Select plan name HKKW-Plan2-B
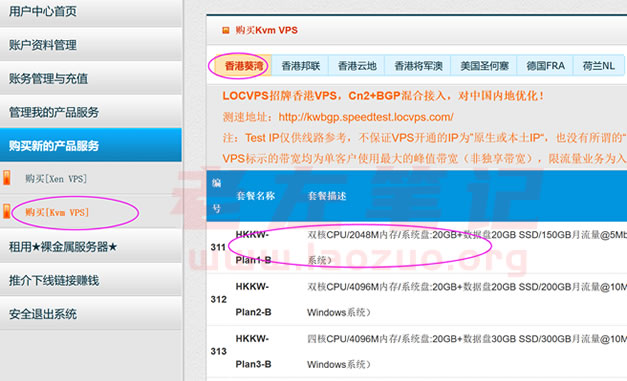 pyautogui.click(x=253, y=299)
